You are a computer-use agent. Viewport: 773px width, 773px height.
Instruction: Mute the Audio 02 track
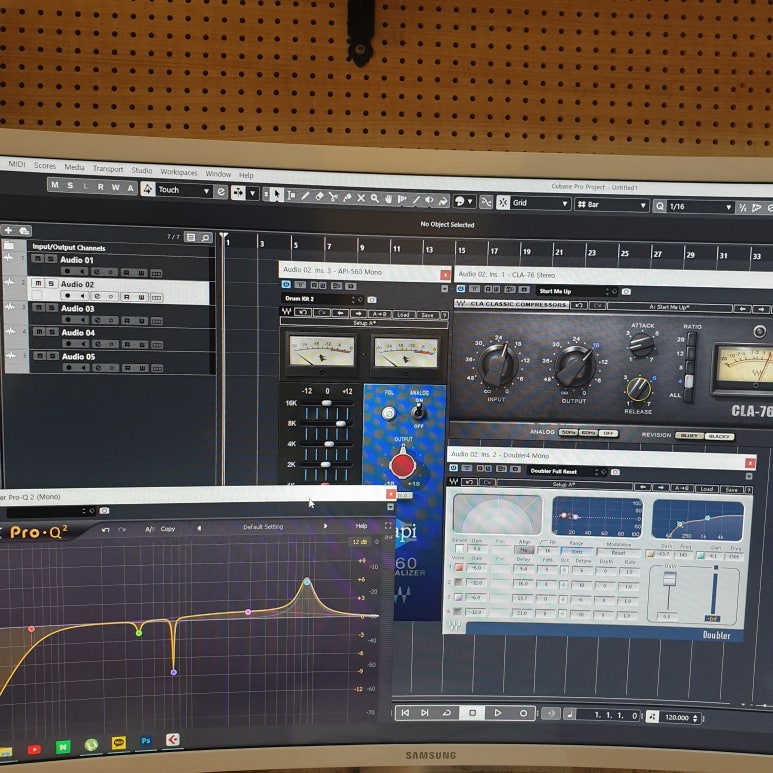tap(38, 283)
